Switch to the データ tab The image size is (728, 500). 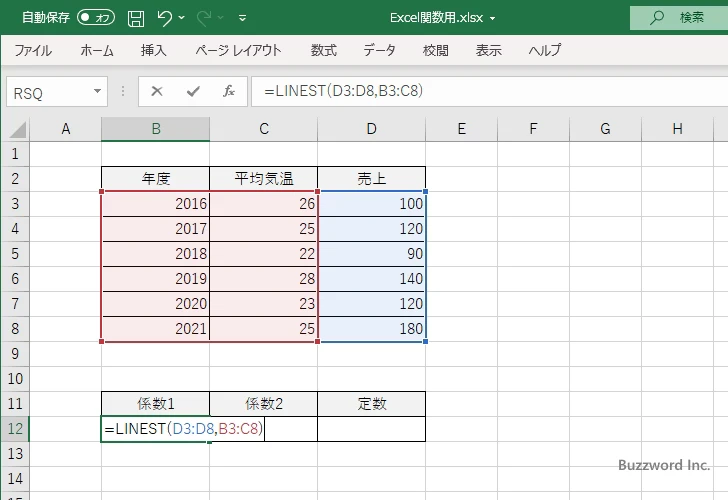[379, 50]
